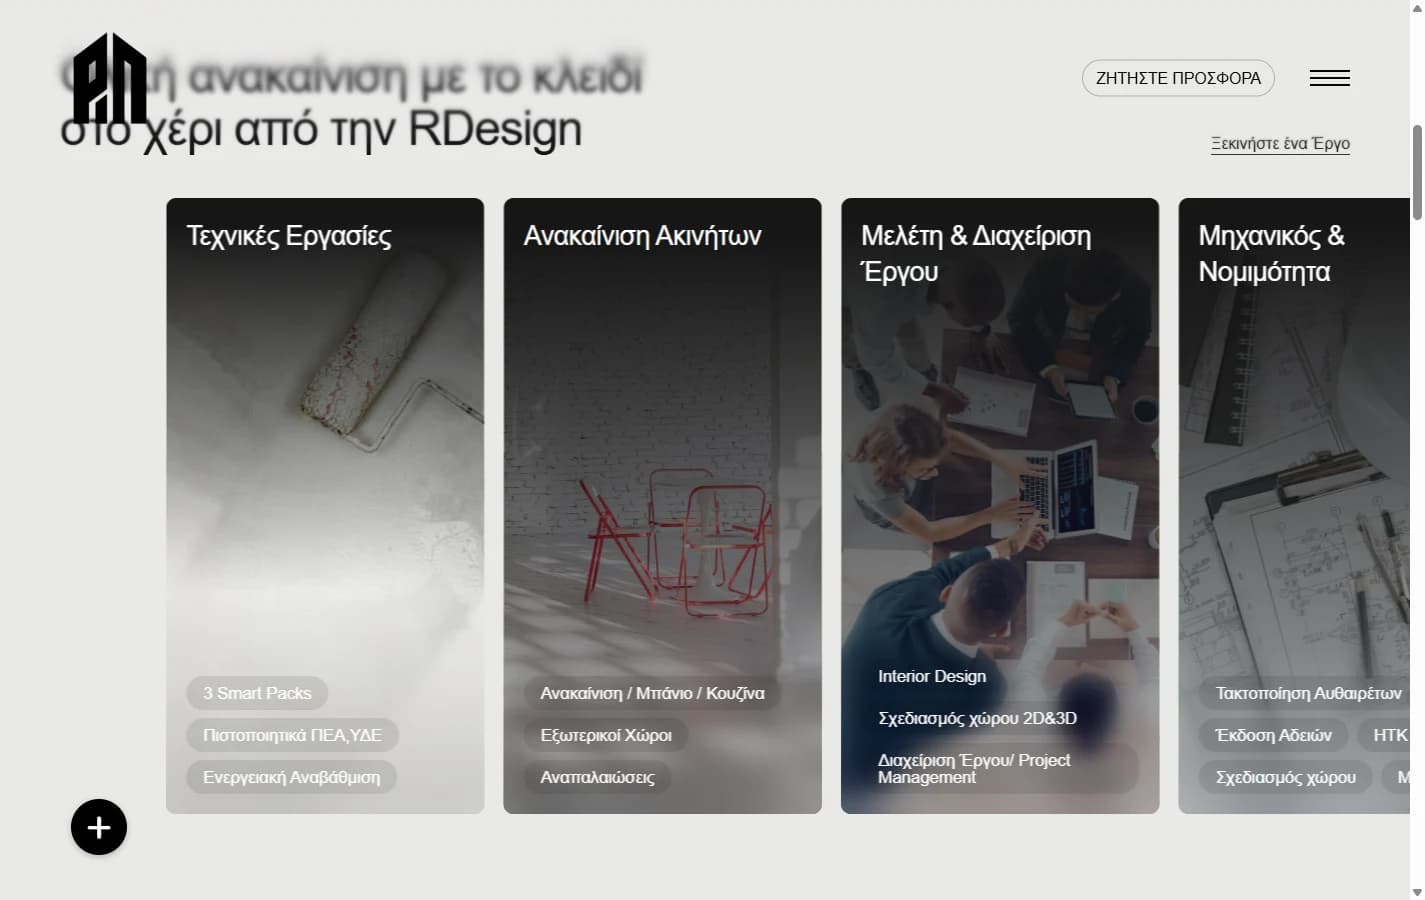The width and height of the screenshot is (1425, 900).
Task: Follow the Ξεκινήστε ένα Έργο link
Action: [x=1280, y=143]
